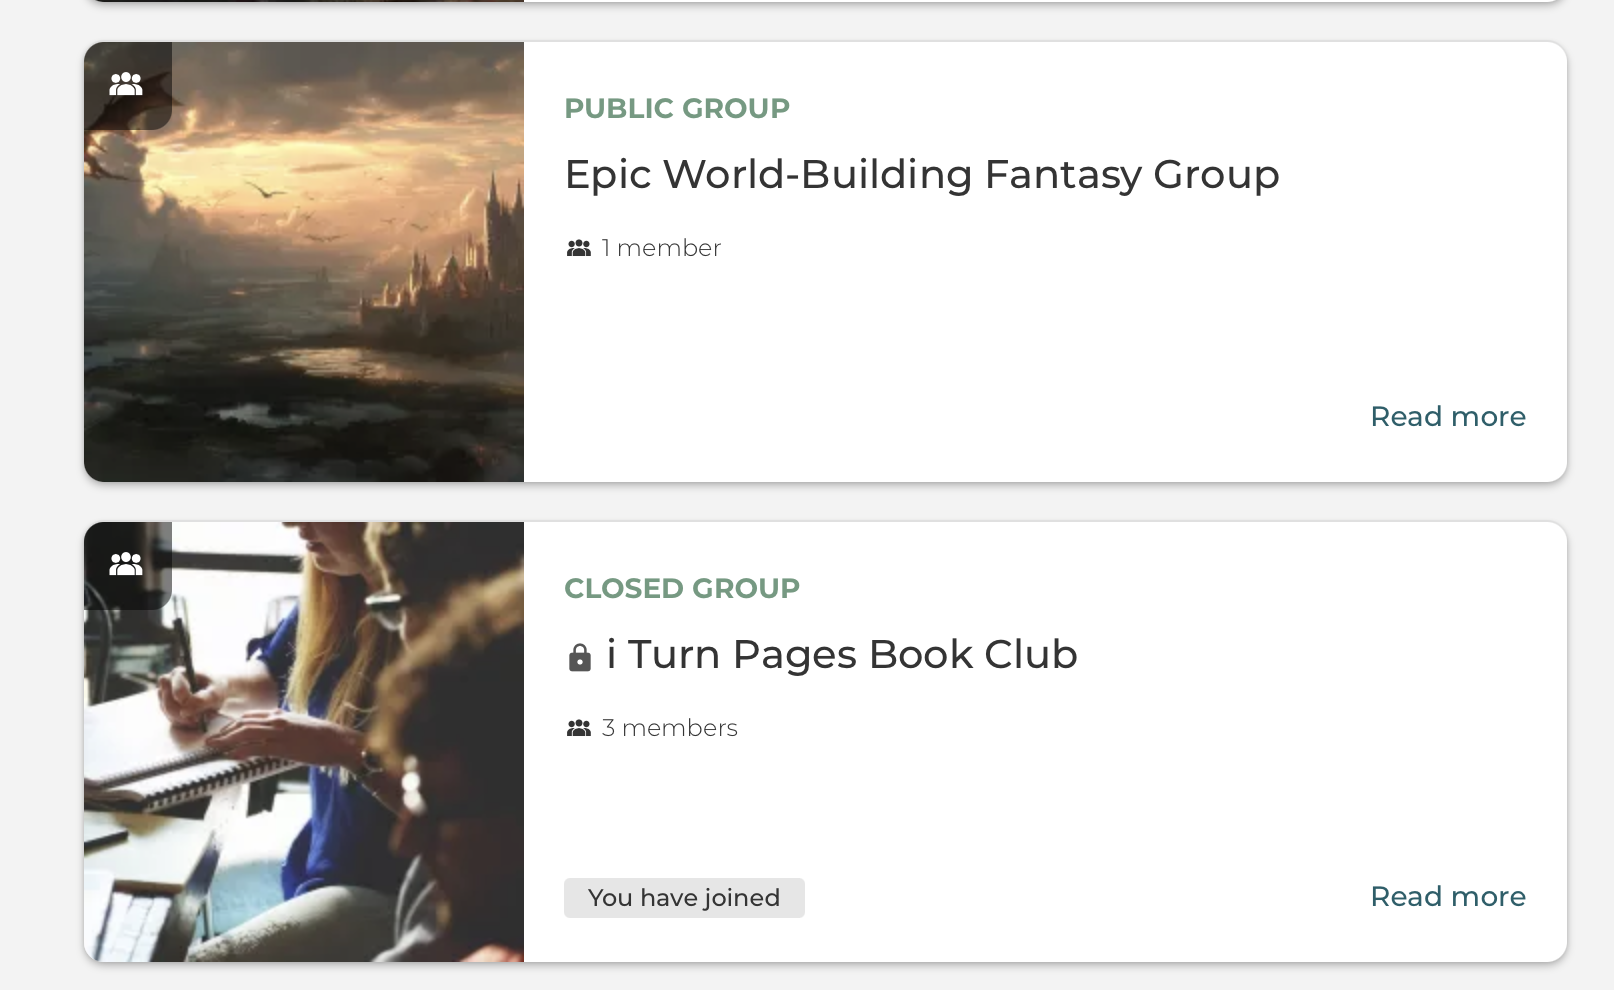Open Epic World-Building Fantasy Group title

click(922, 174)
